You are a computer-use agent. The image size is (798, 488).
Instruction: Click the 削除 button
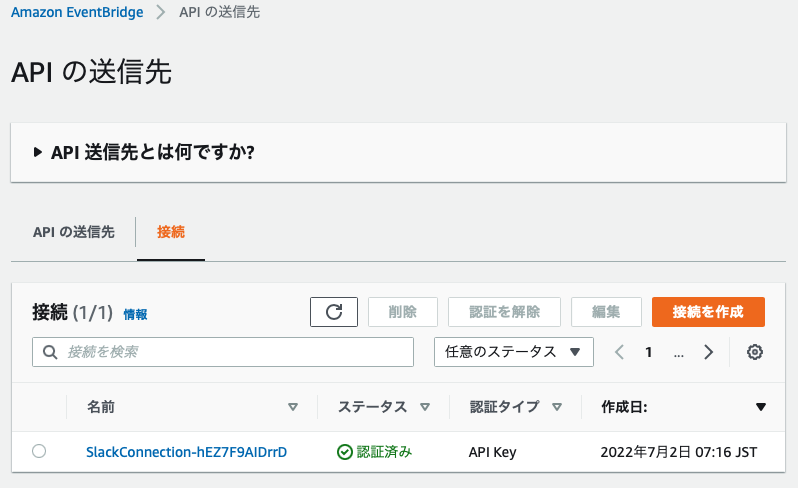(403, 312)
